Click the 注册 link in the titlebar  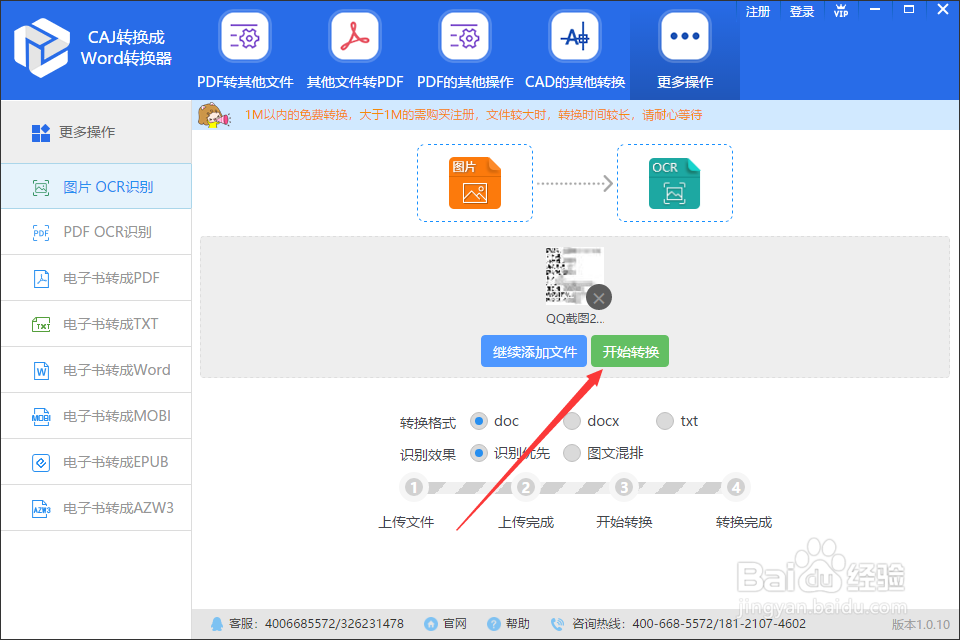click(x=757, y=11)
